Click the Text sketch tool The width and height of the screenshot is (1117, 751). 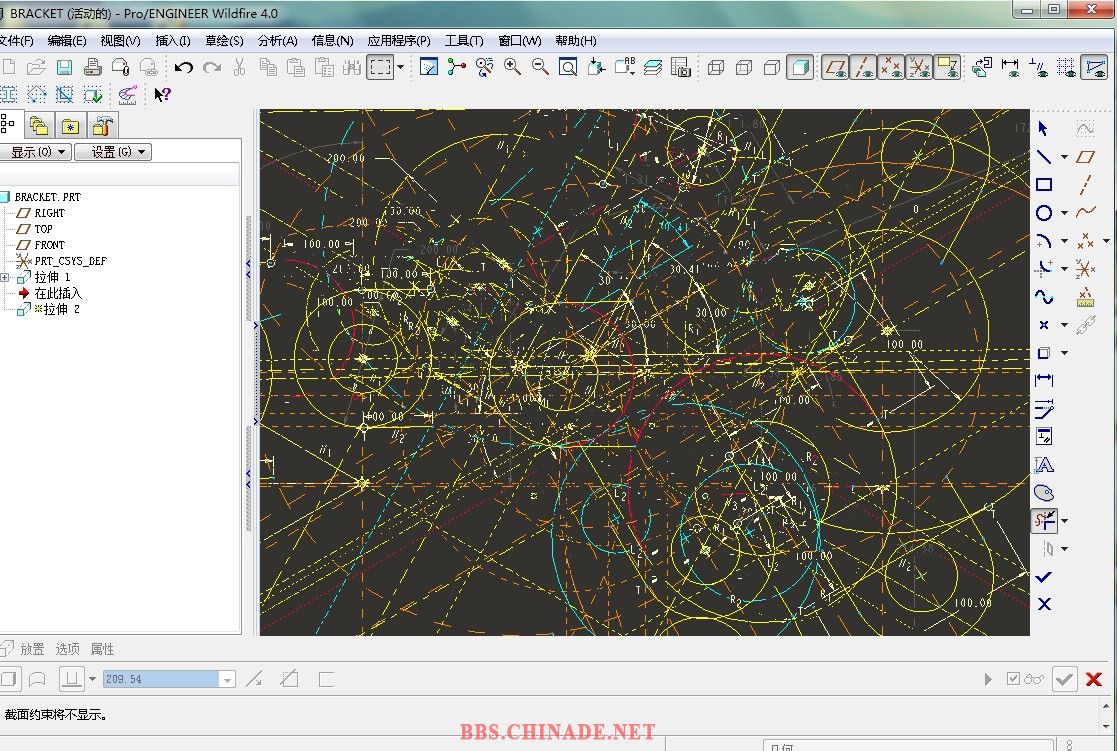(1043, 465)
